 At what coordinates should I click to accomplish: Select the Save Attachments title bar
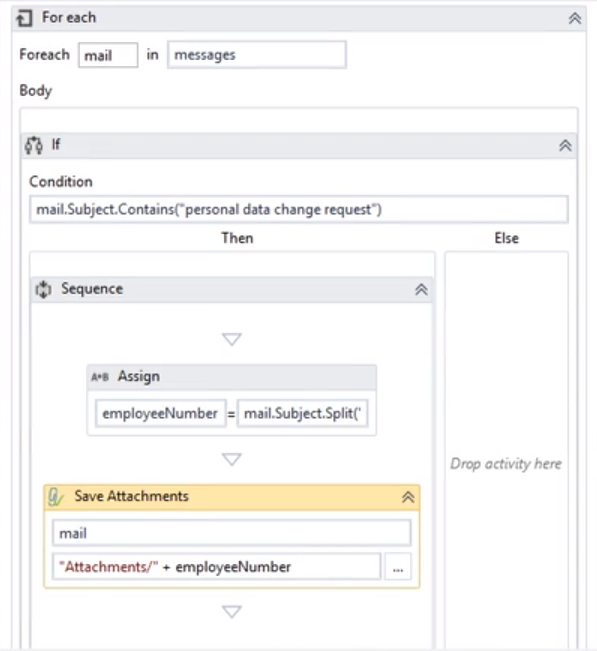click(232, 497)
